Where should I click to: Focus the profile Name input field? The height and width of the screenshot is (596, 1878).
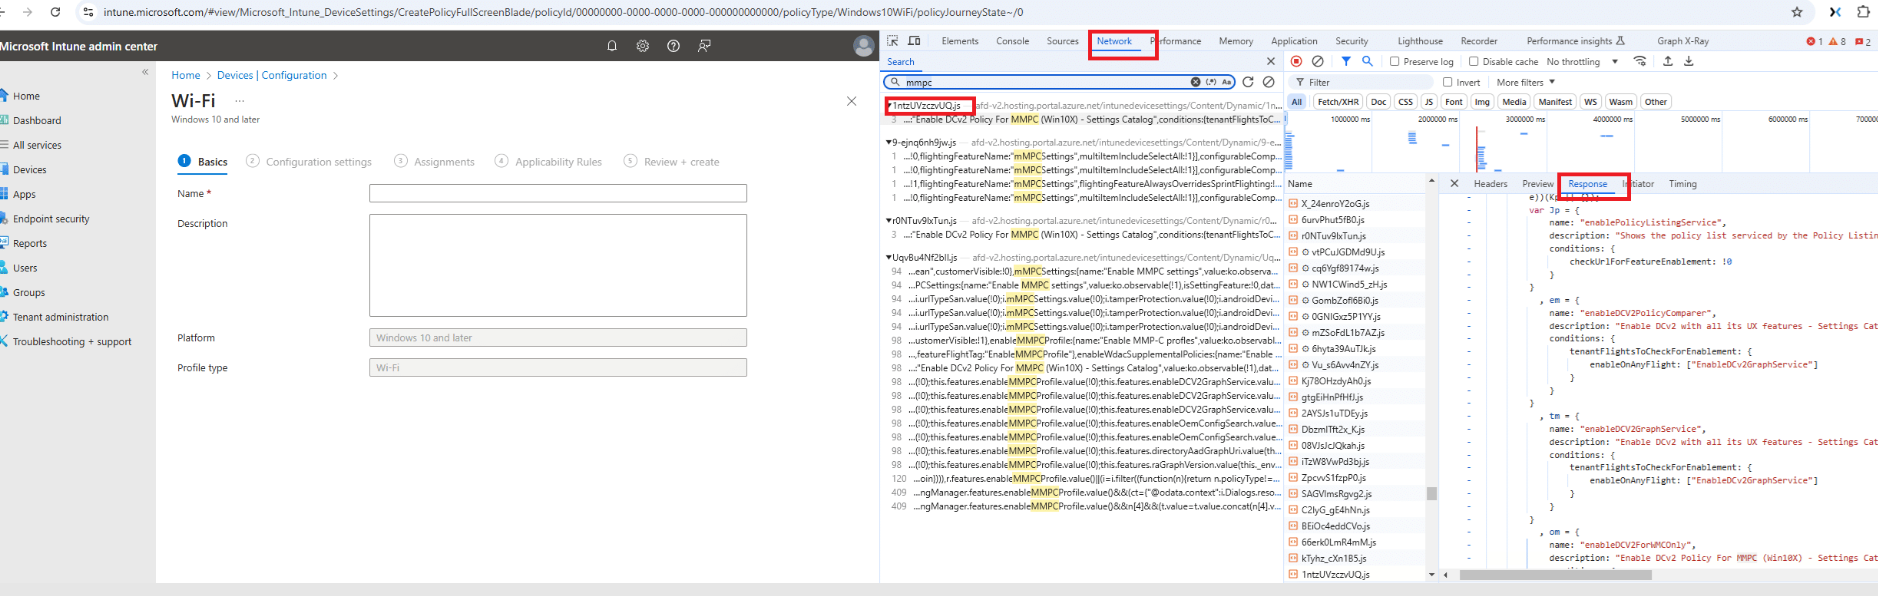click(x=558, y=193)
